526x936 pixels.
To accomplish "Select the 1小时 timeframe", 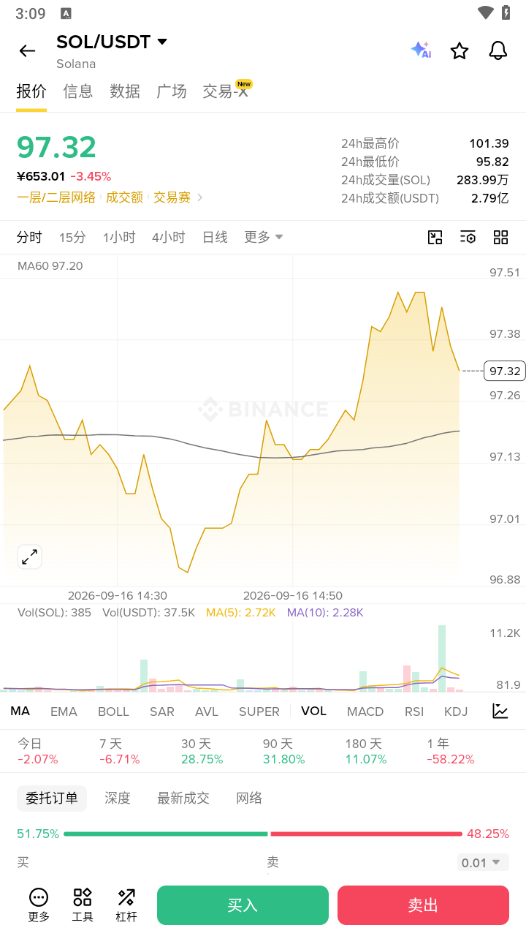I will pyautogui.click(x=119, y=237).
